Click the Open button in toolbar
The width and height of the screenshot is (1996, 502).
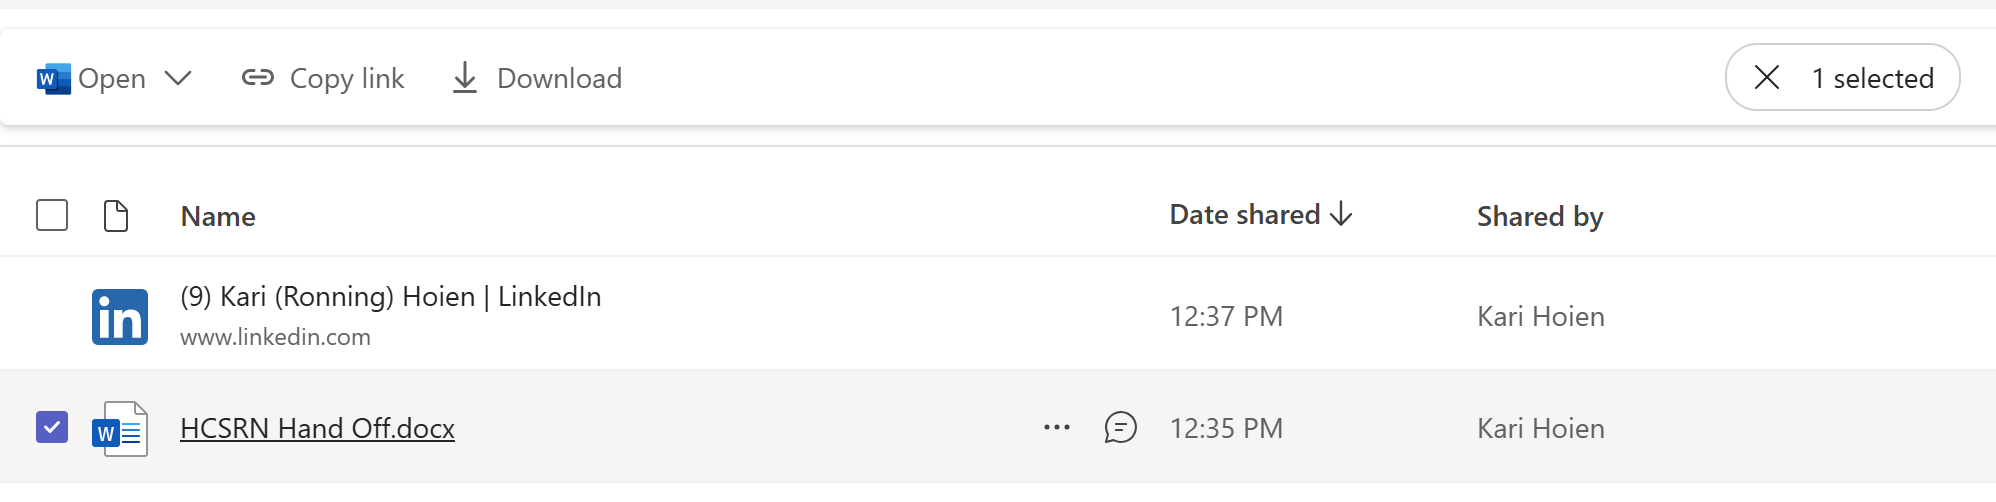click(111, 78)
